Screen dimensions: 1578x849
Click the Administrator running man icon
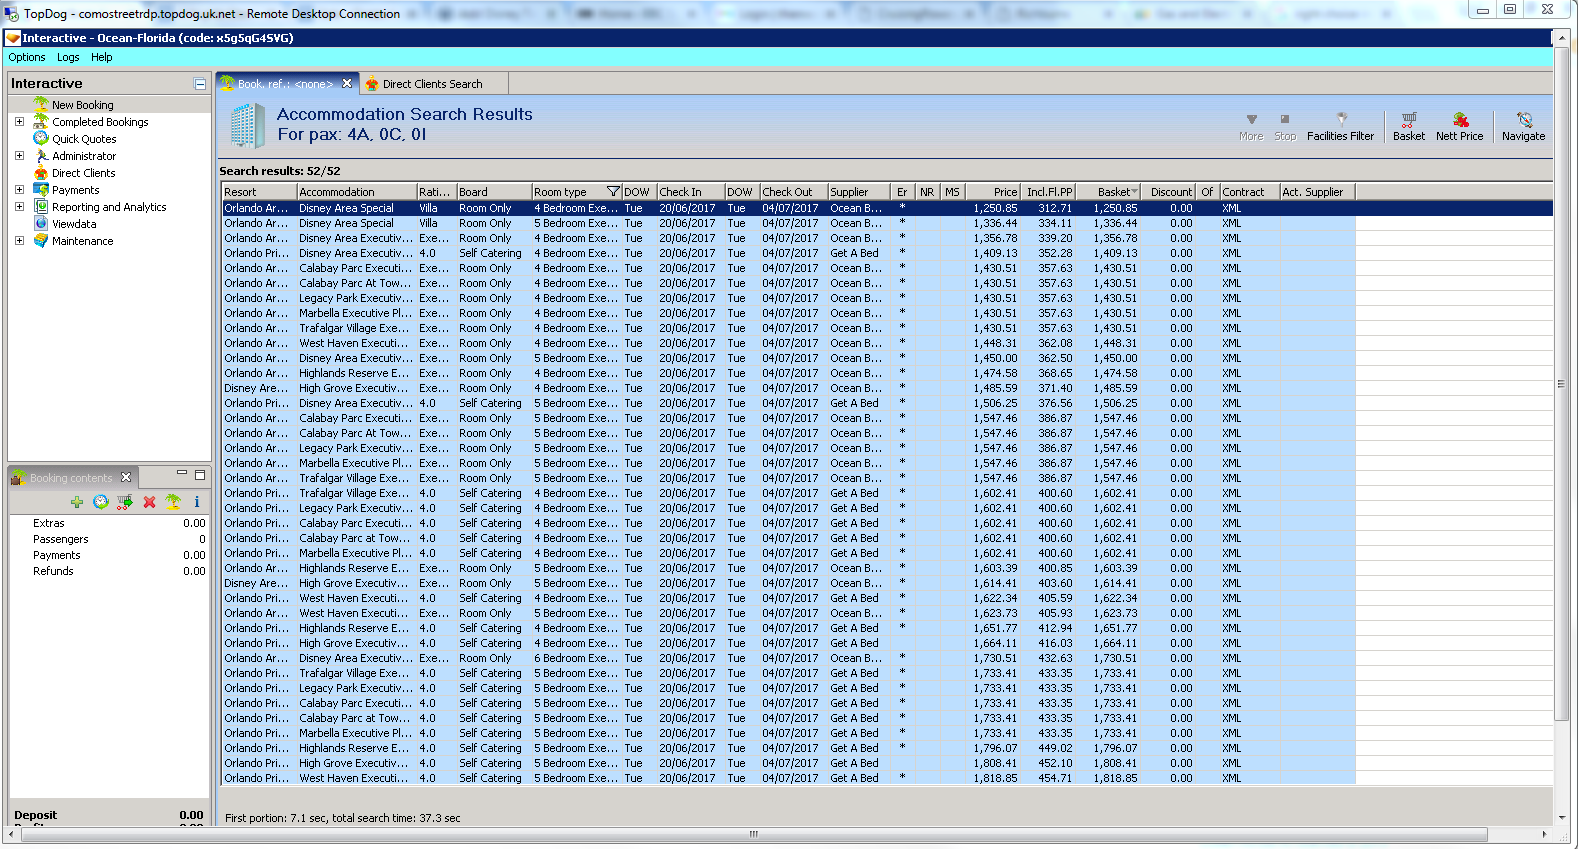[x=41, y=156]
